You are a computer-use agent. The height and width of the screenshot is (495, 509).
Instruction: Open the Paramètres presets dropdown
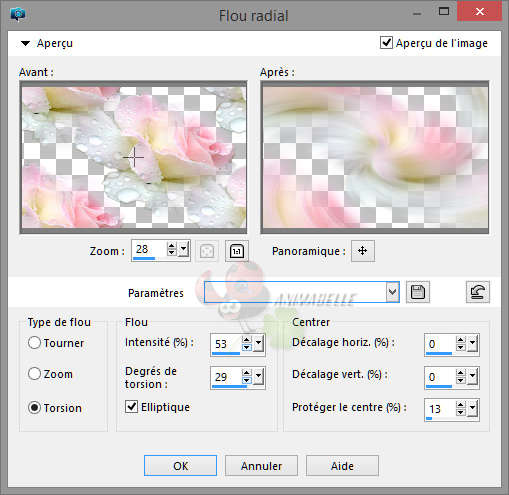coord(393,292)
